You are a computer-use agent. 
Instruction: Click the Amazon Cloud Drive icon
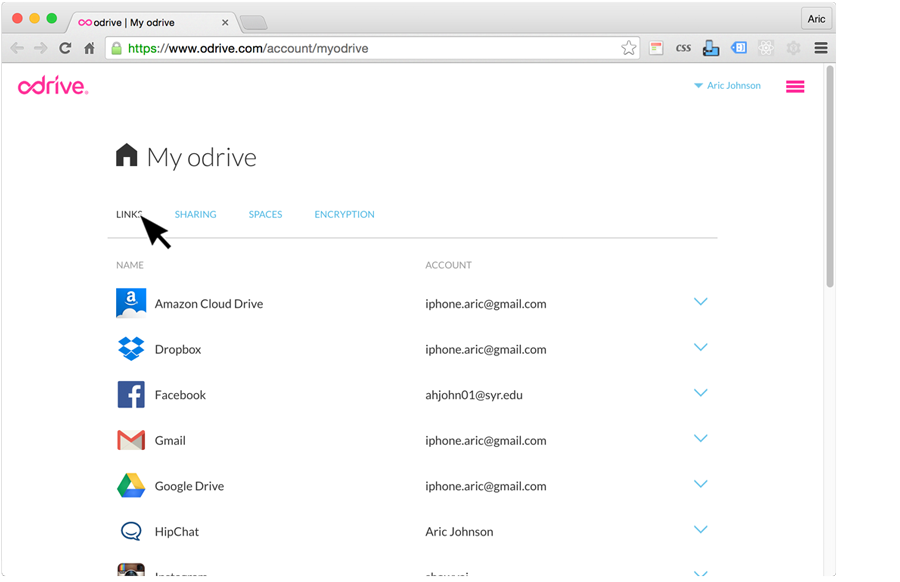[x=131, y=303]
